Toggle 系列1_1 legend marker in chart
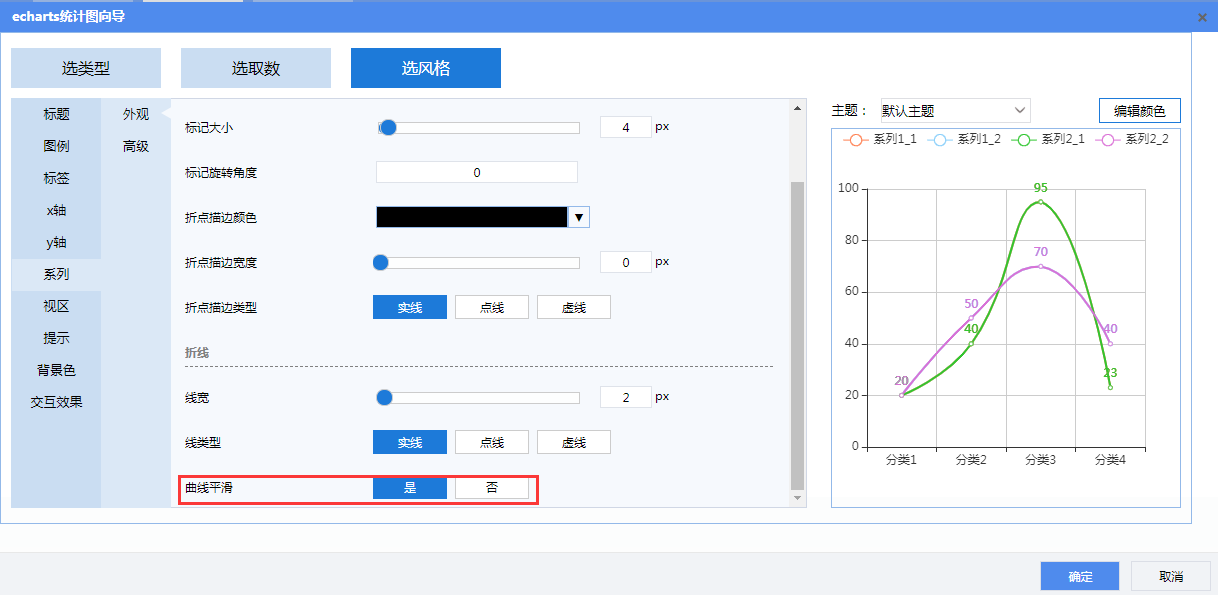 853,140
